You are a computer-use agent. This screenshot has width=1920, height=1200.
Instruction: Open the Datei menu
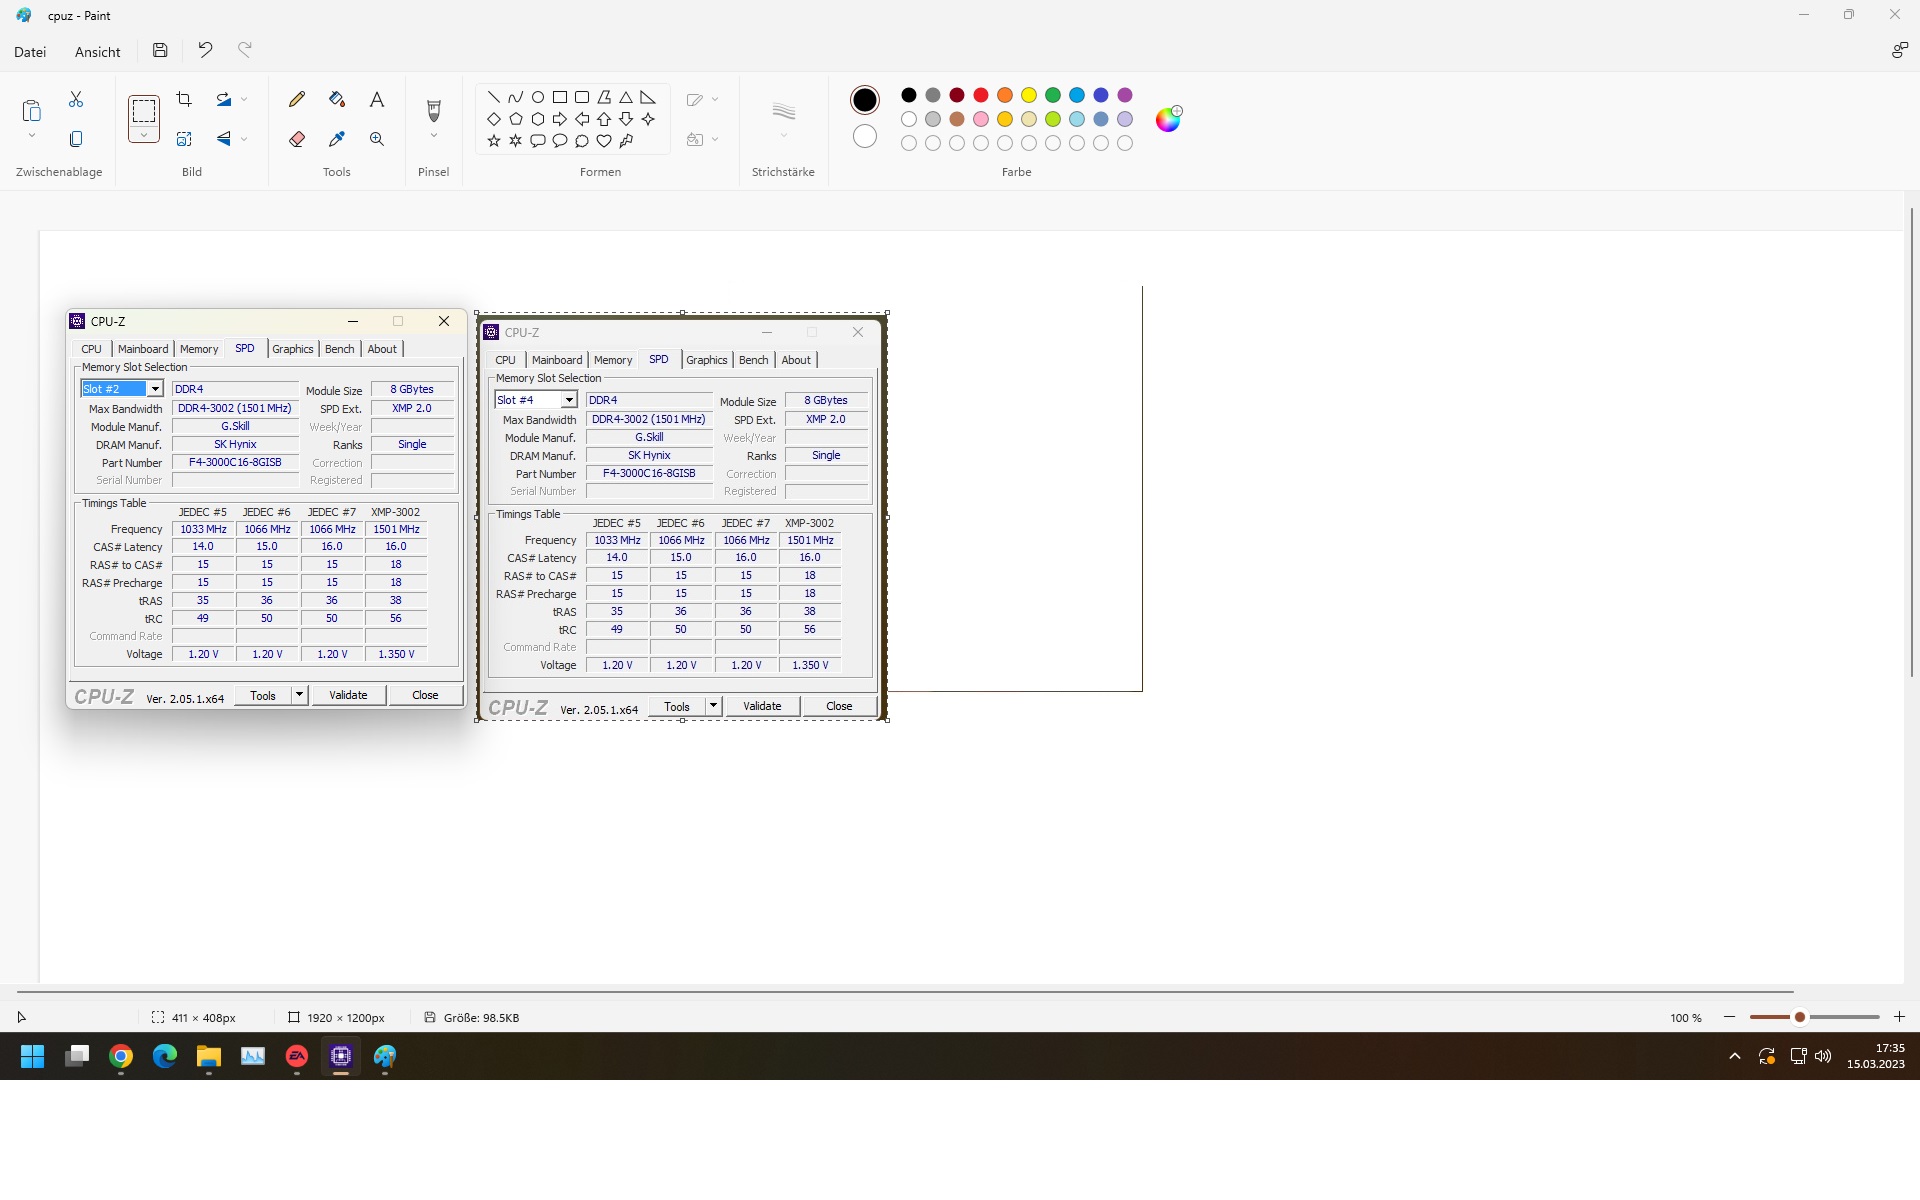pyautogui.click(x=30, y=52)
